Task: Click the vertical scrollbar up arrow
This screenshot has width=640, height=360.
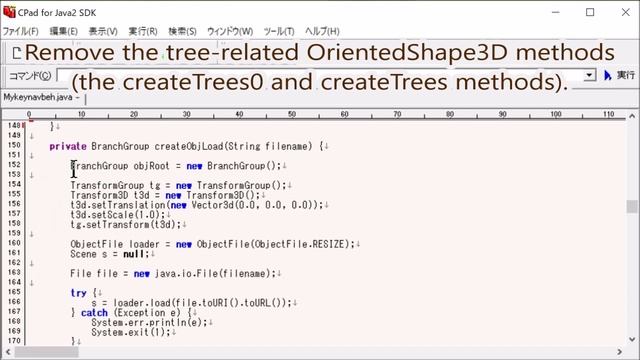Action: pos(632,116)
